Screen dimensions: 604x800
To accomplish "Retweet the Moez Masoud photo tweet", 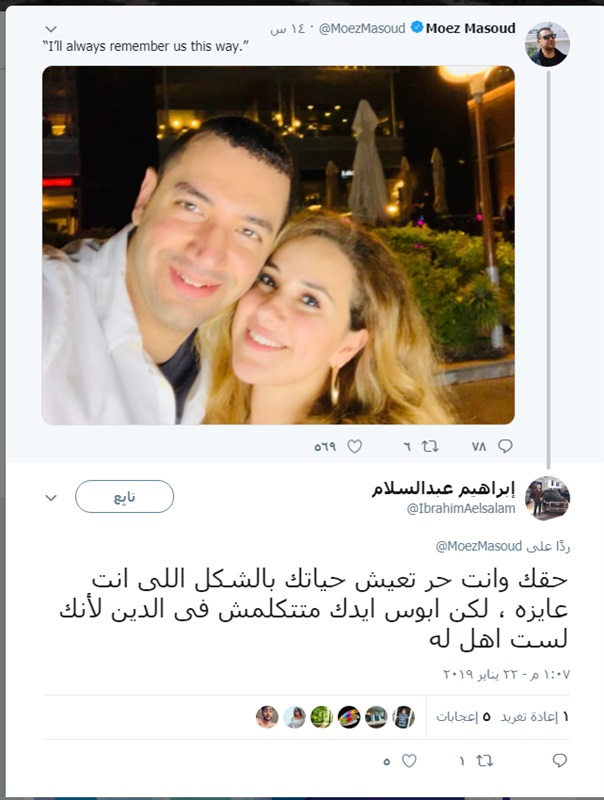I will point(430,446).
